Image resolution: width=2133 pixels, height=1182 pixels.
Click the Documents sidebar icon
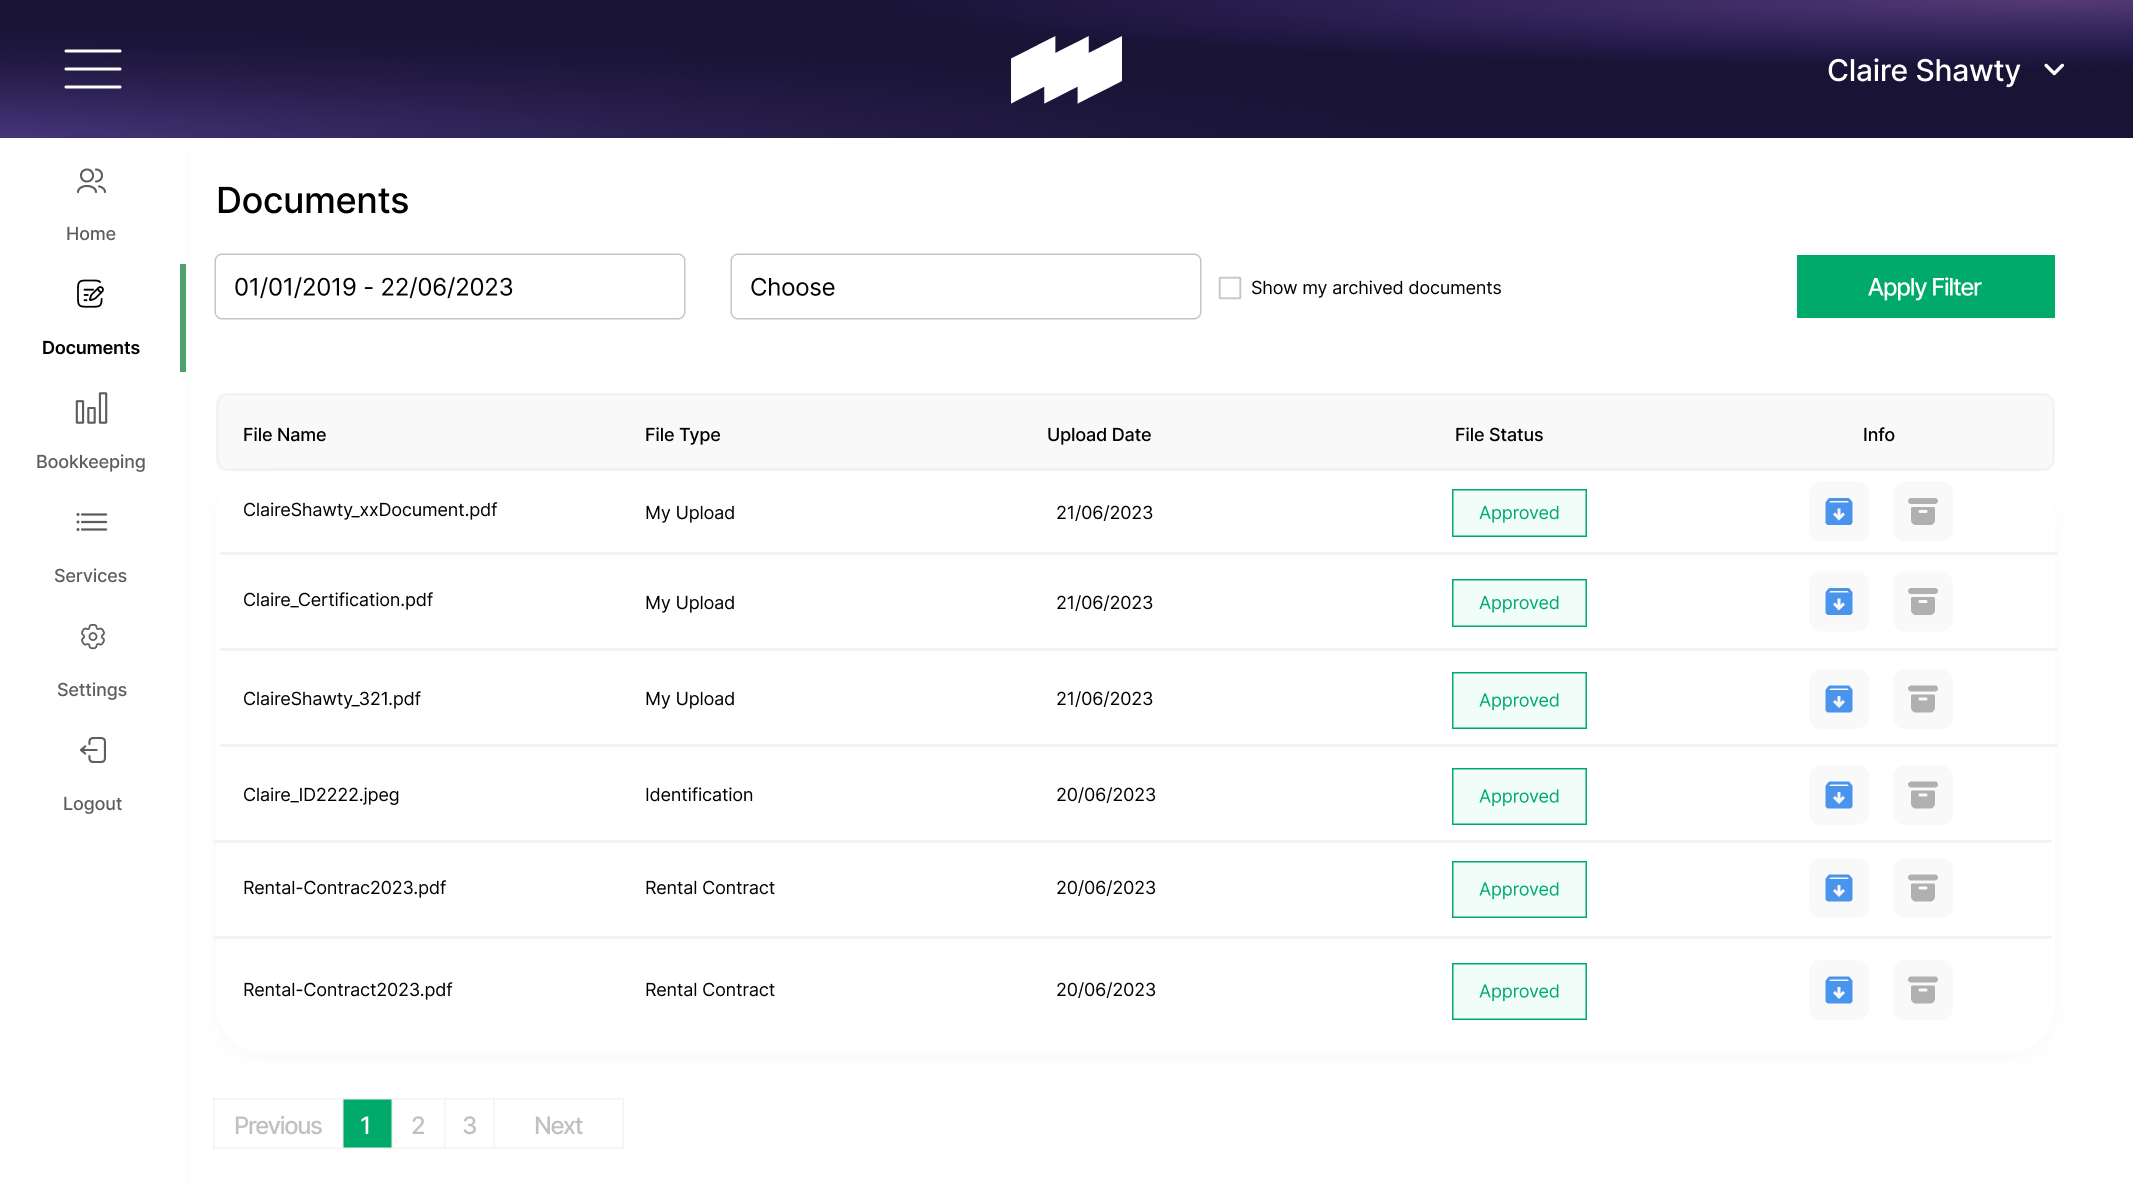[91, 294]
